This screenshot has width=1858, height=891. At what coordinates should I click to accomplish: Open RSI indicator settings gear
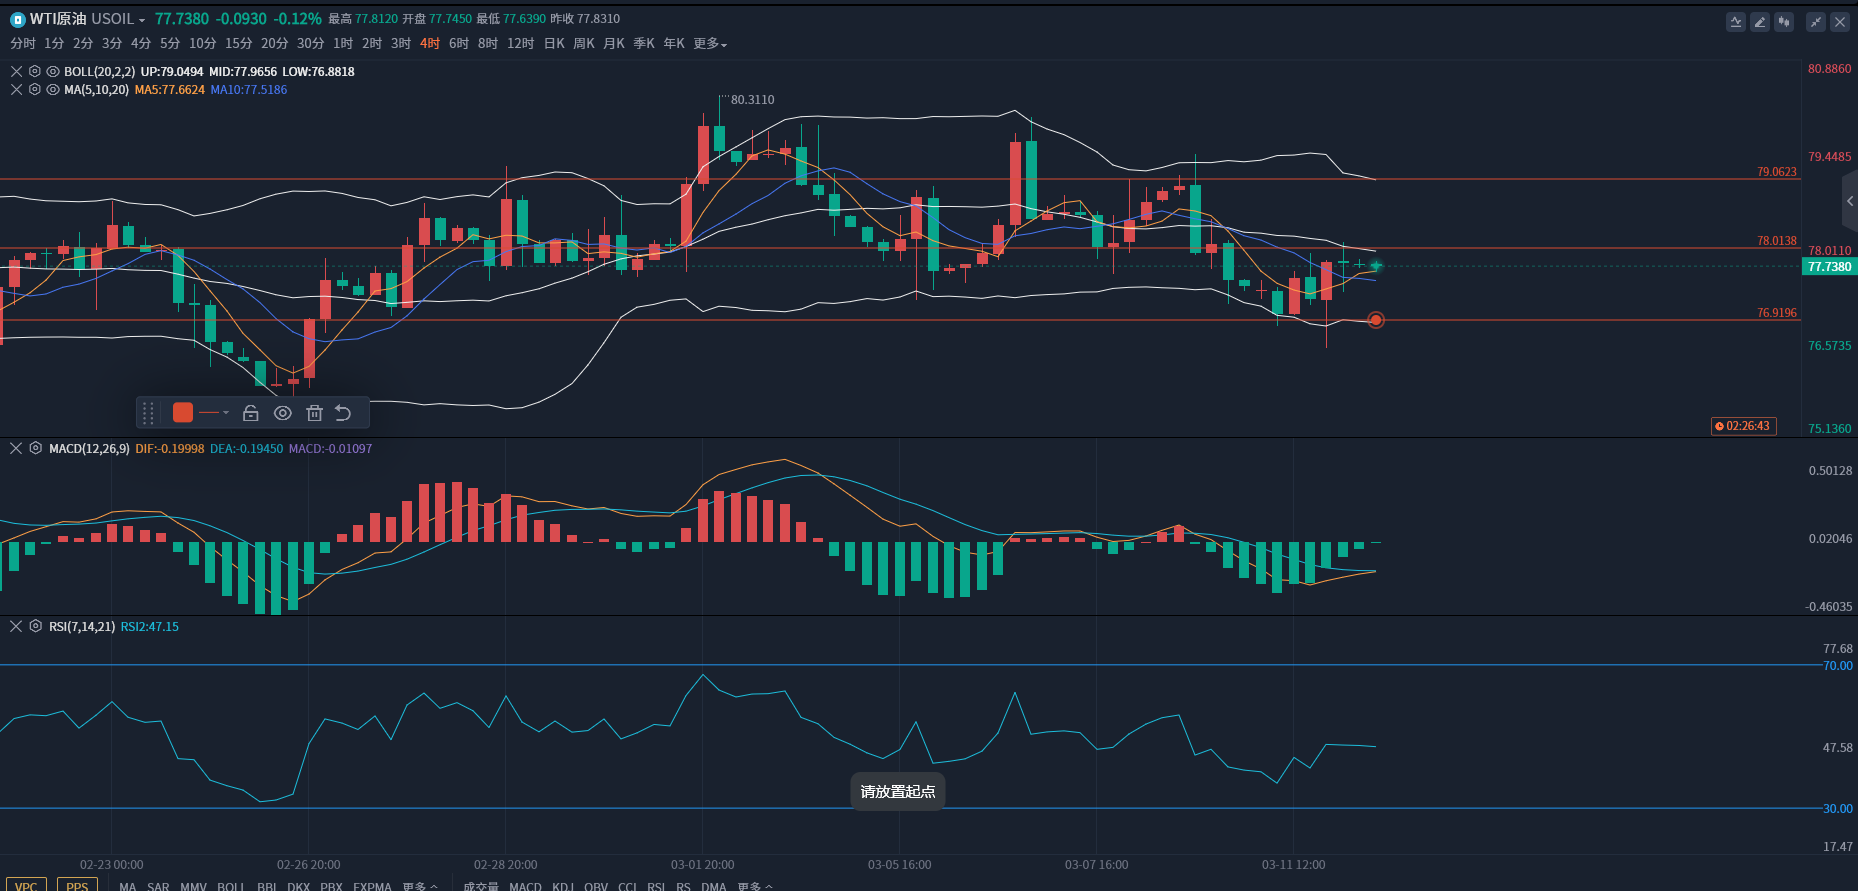click(36, 627)
